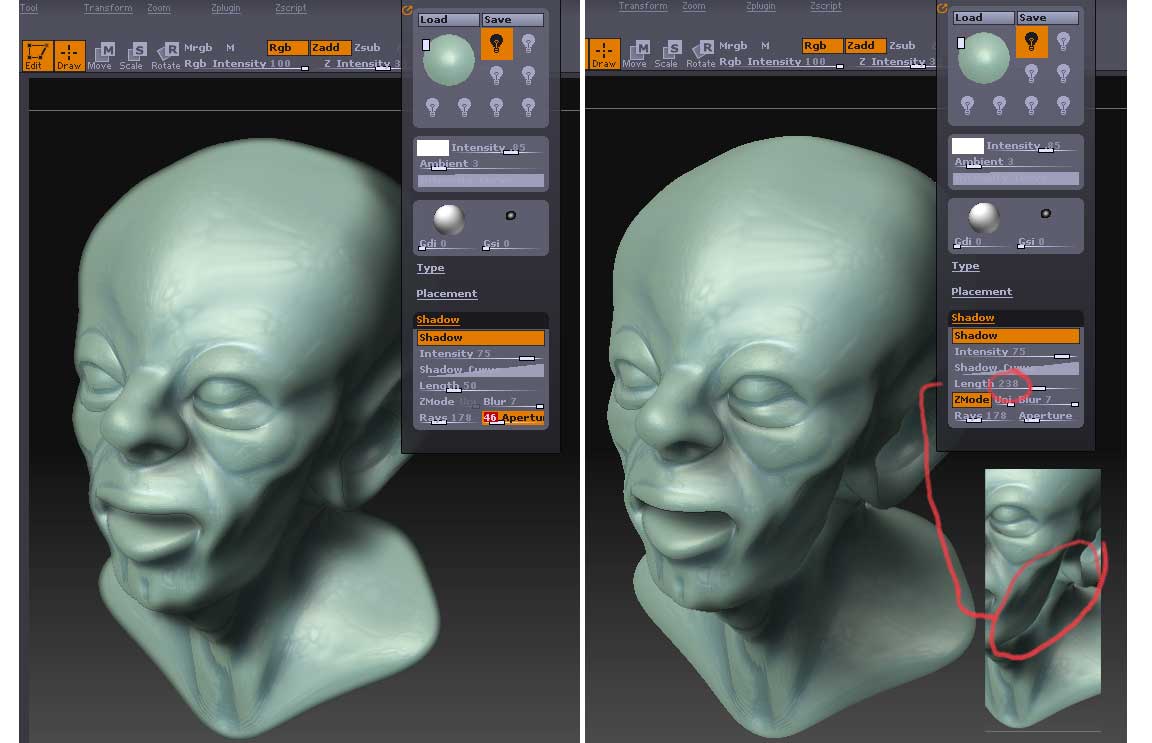Open the Zplugin menu

pyautogui.click(x=225, y=7)
